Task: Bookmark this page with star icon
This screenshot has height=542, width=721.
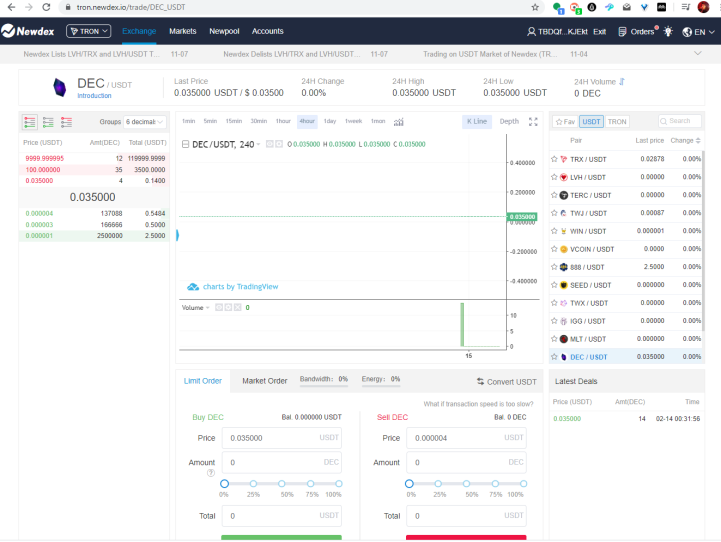Action: tap(535, 7)
